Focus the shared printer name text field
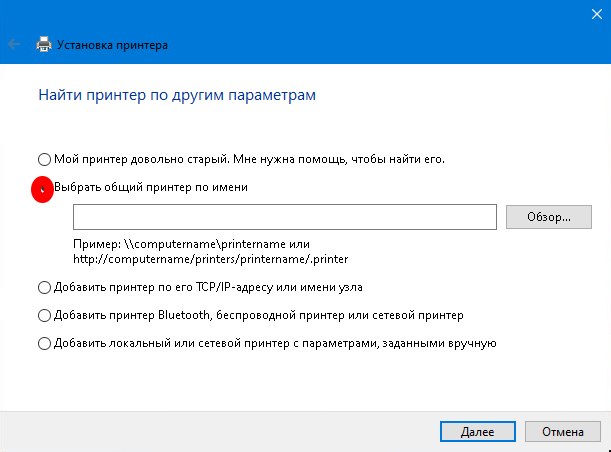 click(285, 217)
